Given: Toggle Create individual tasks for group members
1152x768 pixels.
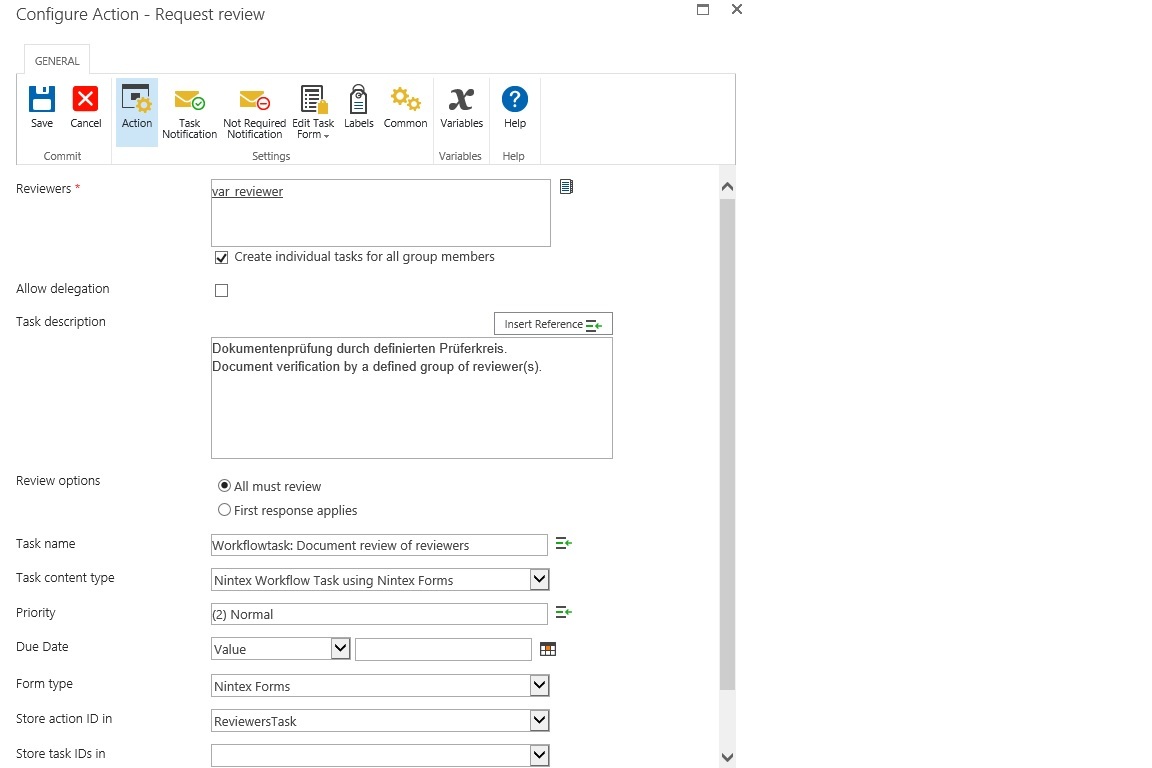Looking at the screenshot, I should [221, 257].
